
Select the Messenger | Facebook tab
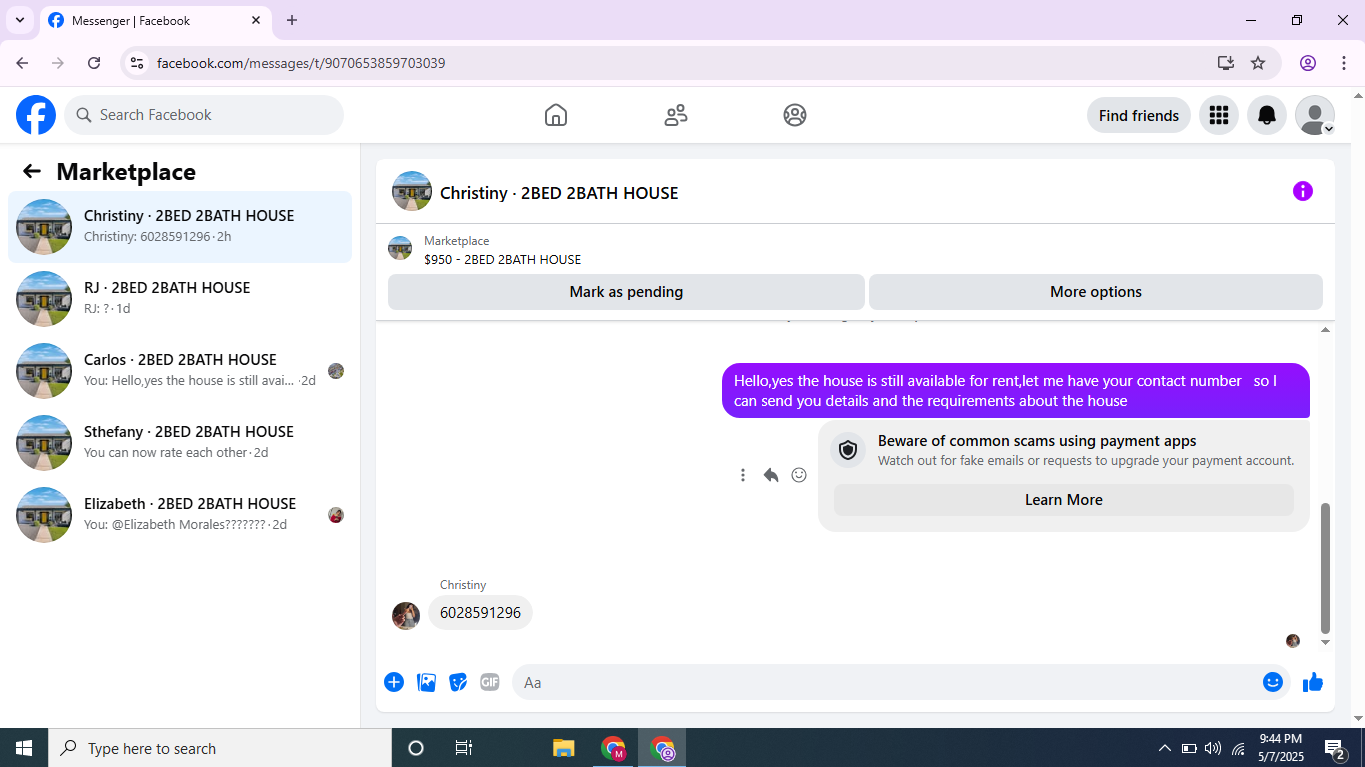coord(155,20)
